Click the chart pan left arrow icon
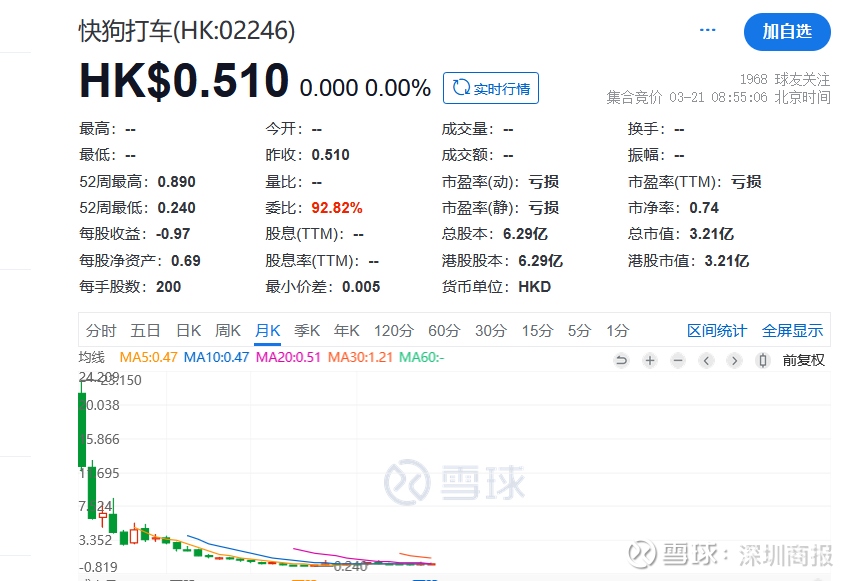Screen dimensions: 858x581 coord(706,361)
